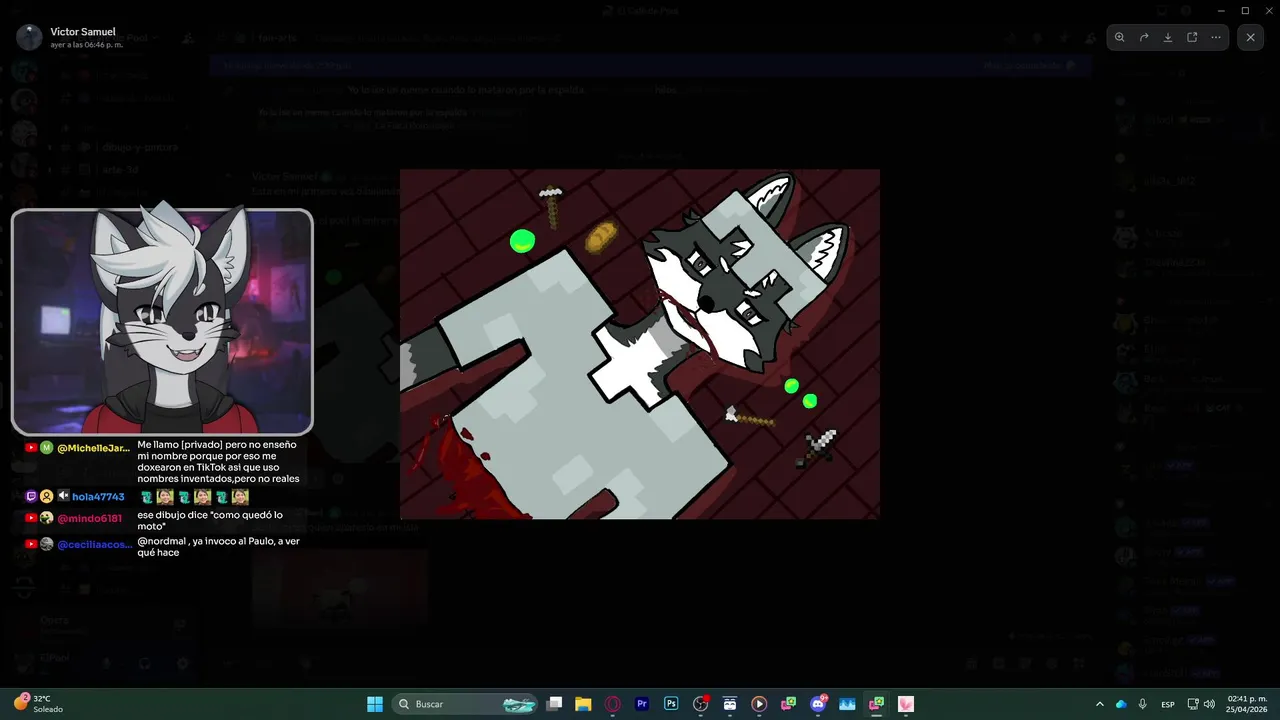Download the image with the save icon
Viewport: 1280px width, 720px height.
1168,37
